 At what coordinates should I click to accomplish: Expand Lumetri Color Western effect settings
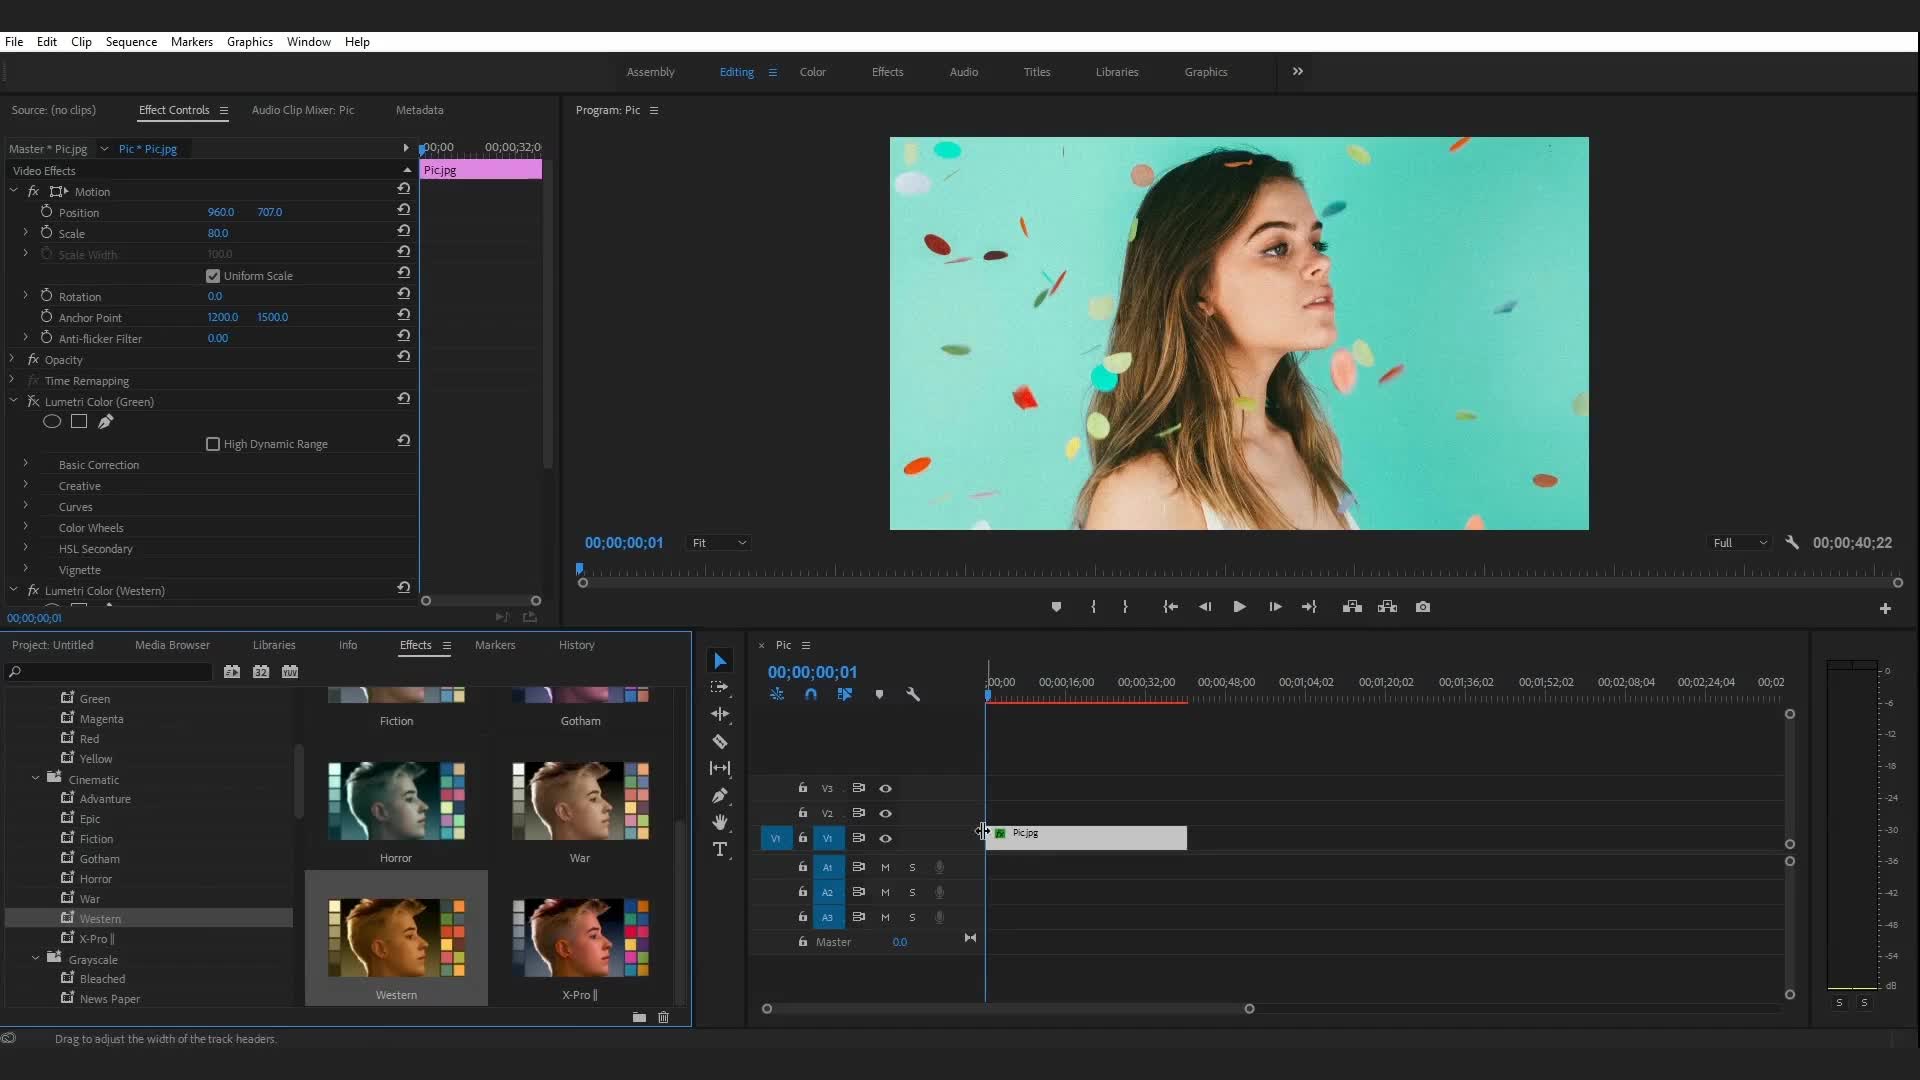tap(13, 589)
